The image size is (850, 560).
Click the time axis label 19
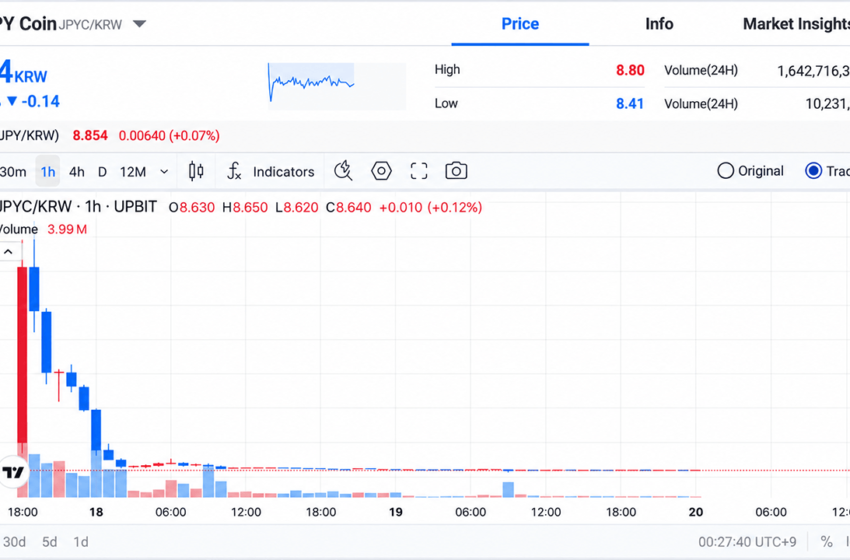click(396, 512)
